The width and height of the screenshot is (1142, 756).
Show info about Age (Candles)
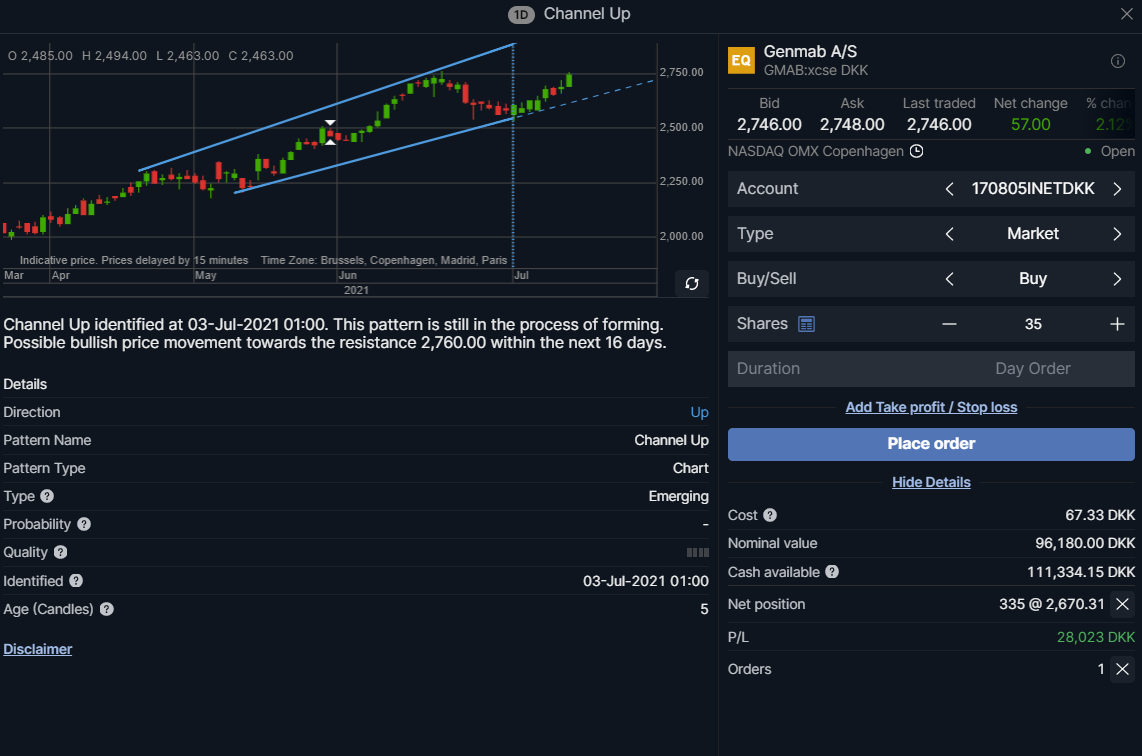coord(106,609)
